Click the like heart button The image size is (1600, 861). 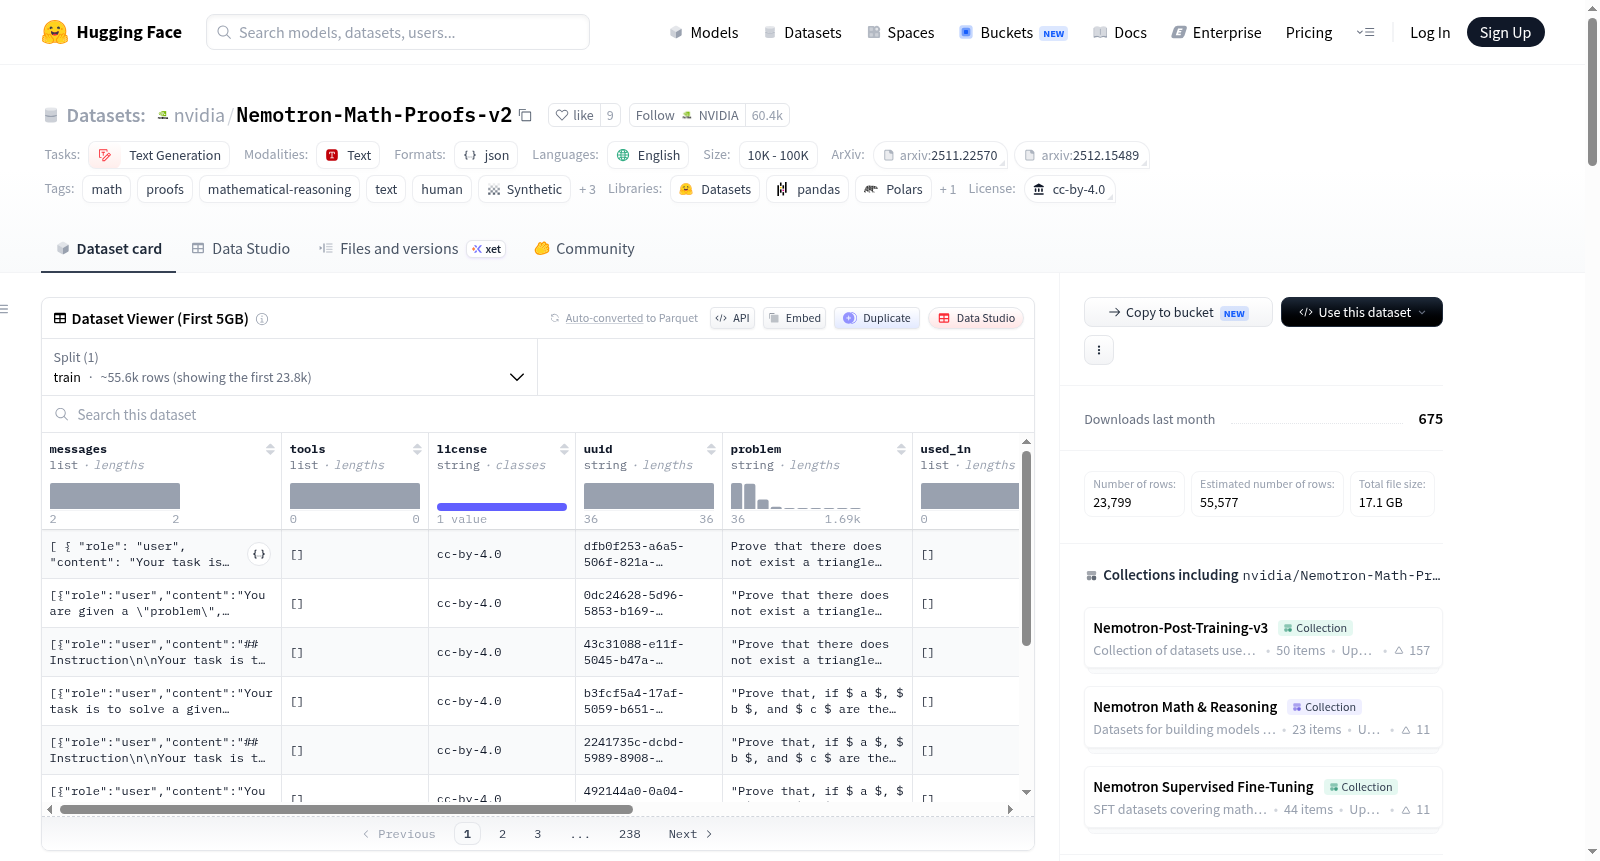574,115
